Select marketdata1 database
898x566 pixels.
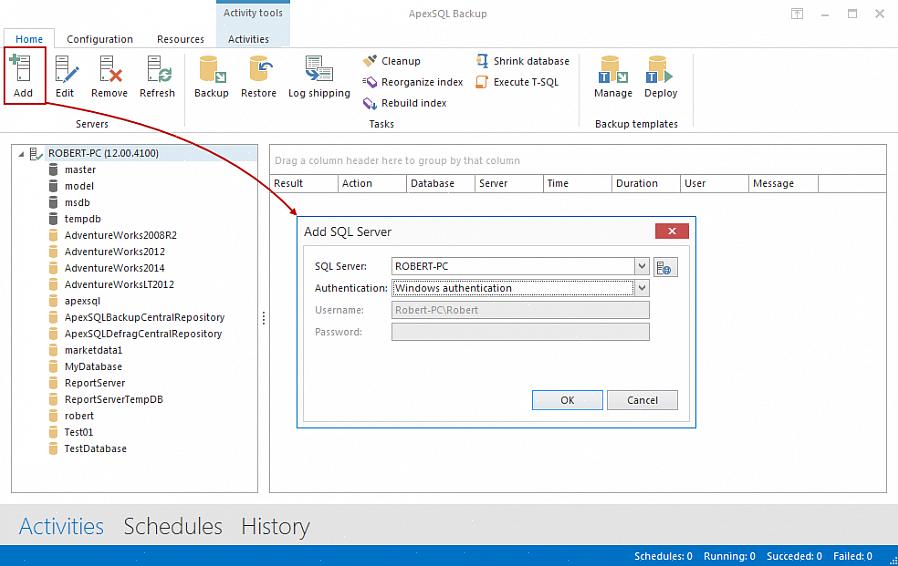(x=93, y=350)
